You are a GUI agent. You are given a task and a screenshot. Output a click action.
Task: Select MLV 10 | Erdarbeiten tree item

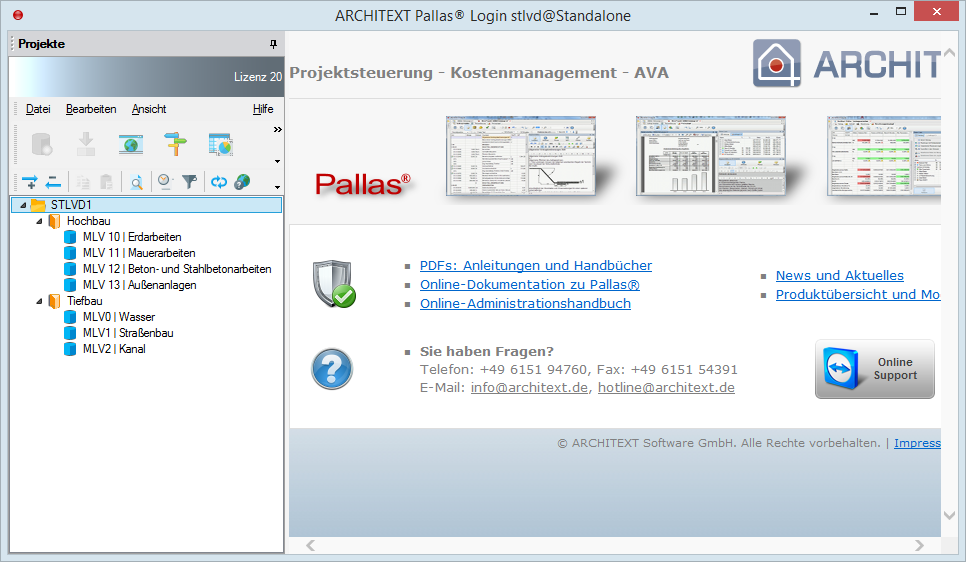[x=132, y=237]
